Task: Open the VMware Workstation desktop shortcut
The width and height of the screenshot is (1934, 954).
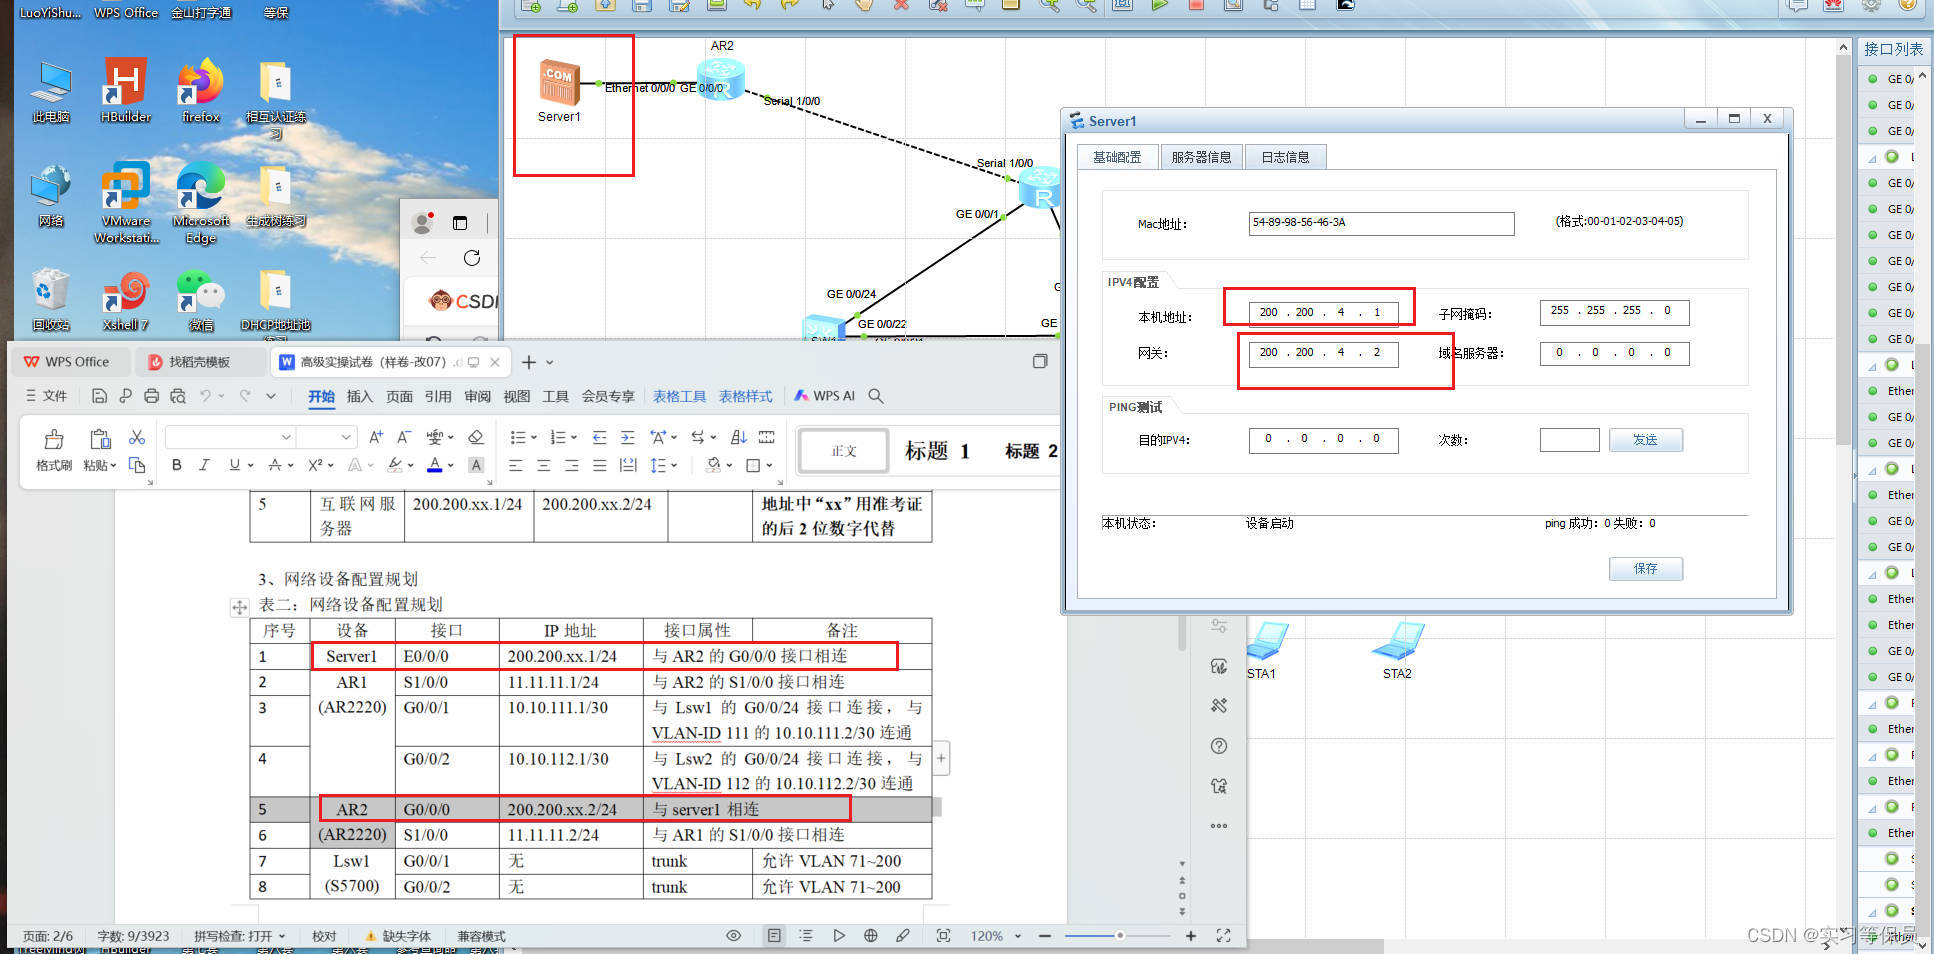Action: pos(126,202)
